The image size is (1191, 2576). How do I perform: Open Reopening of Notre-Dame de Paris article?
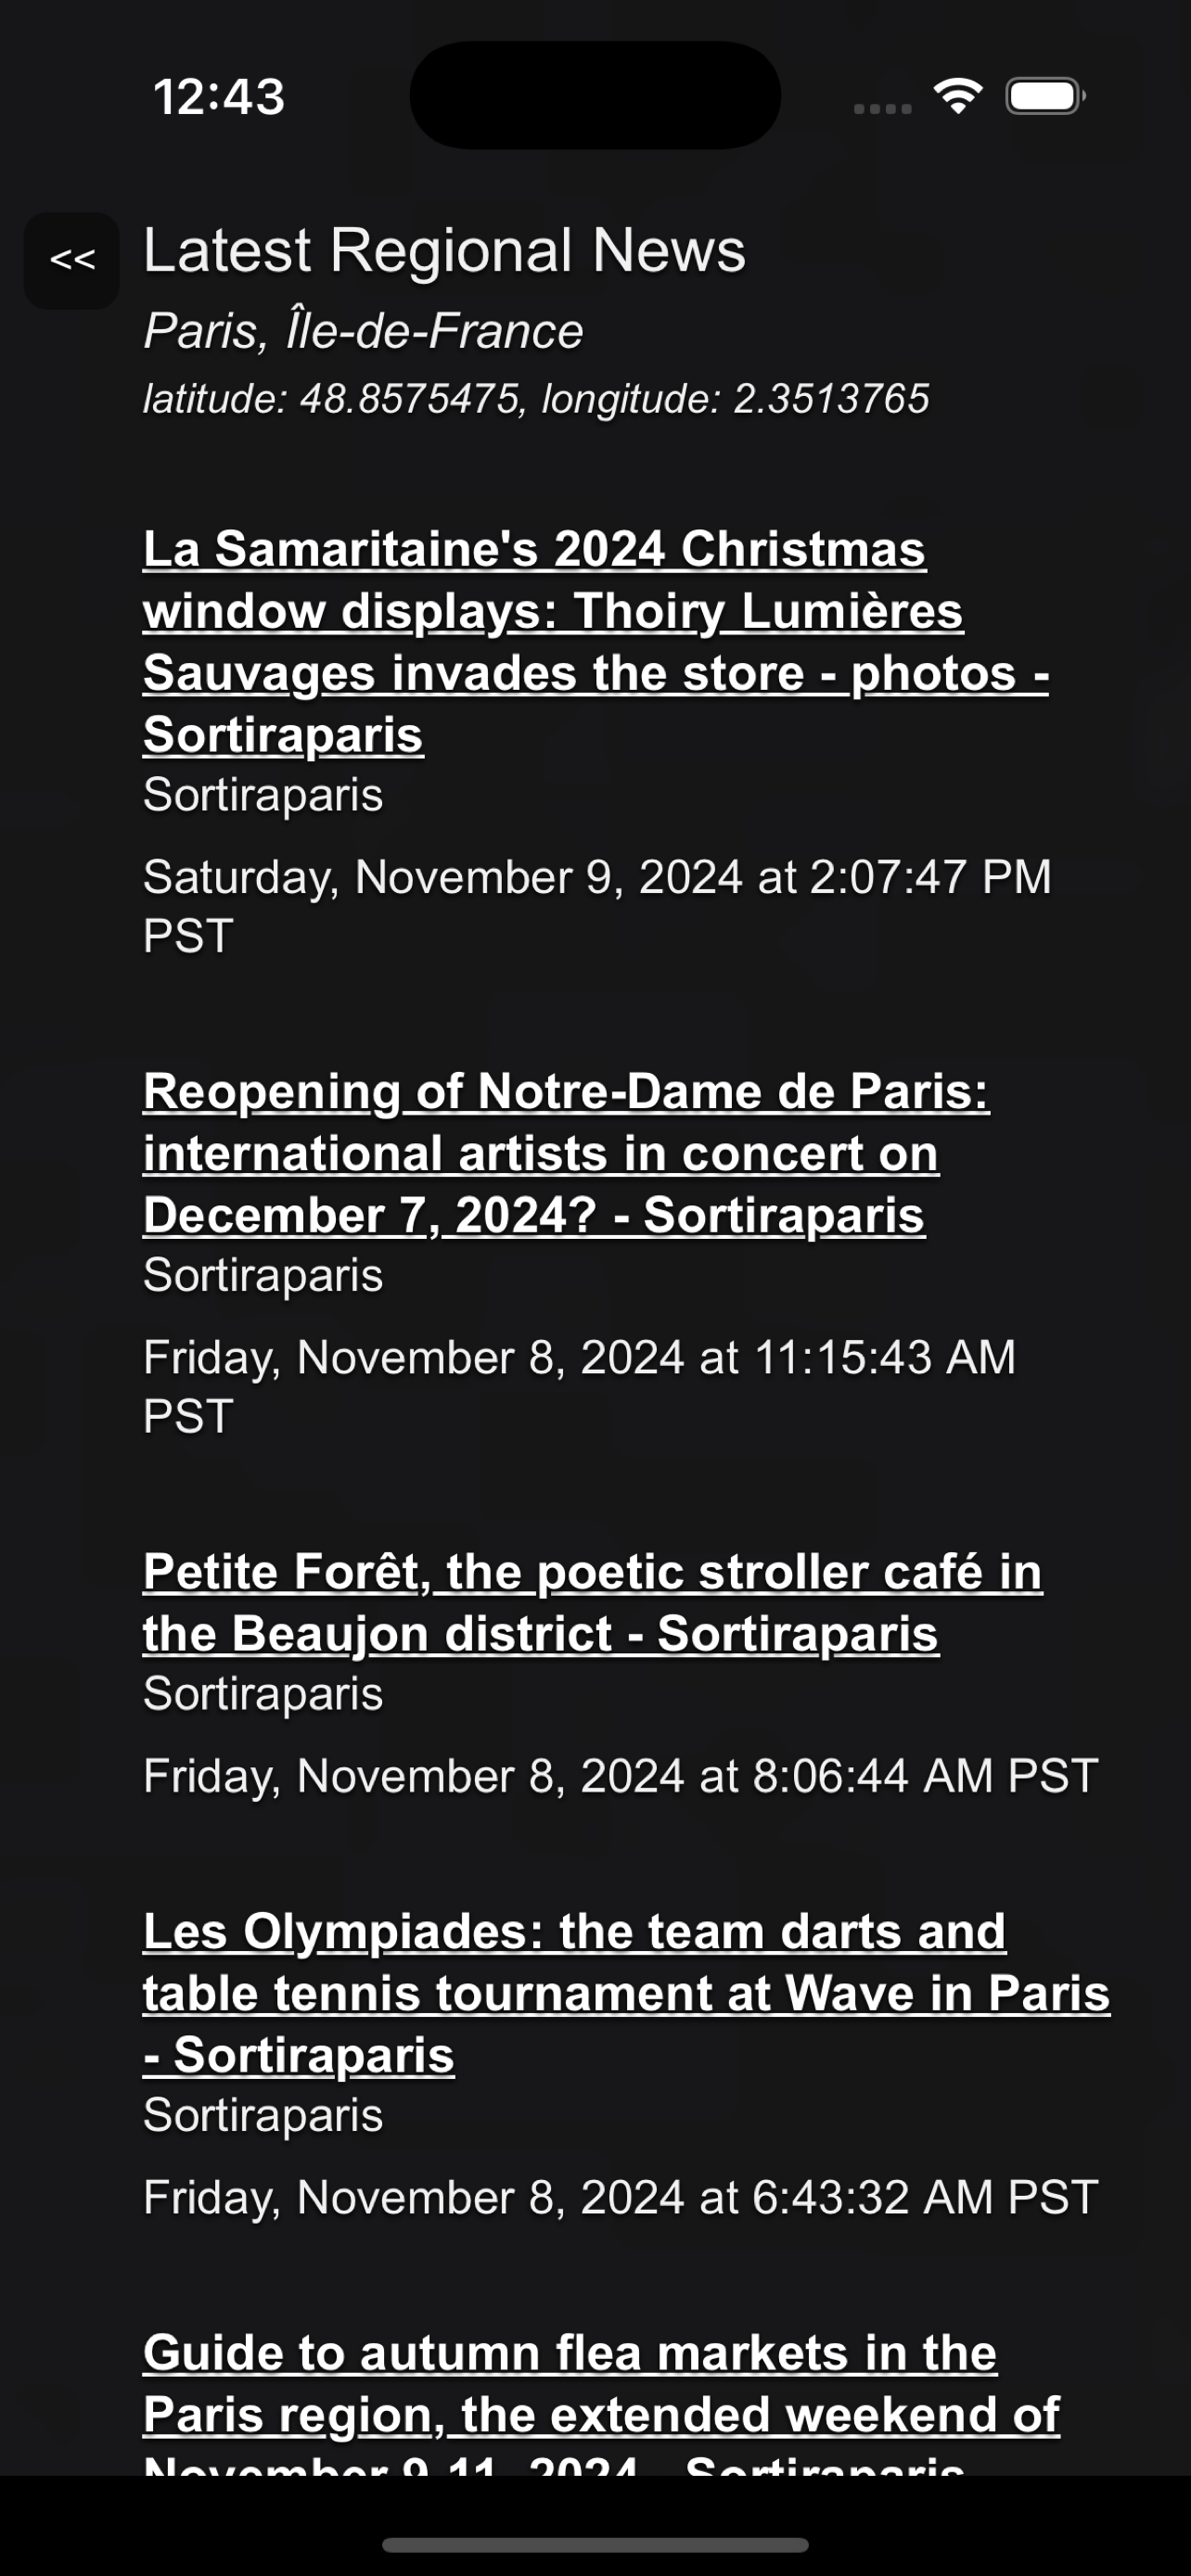pos(566,1153)
